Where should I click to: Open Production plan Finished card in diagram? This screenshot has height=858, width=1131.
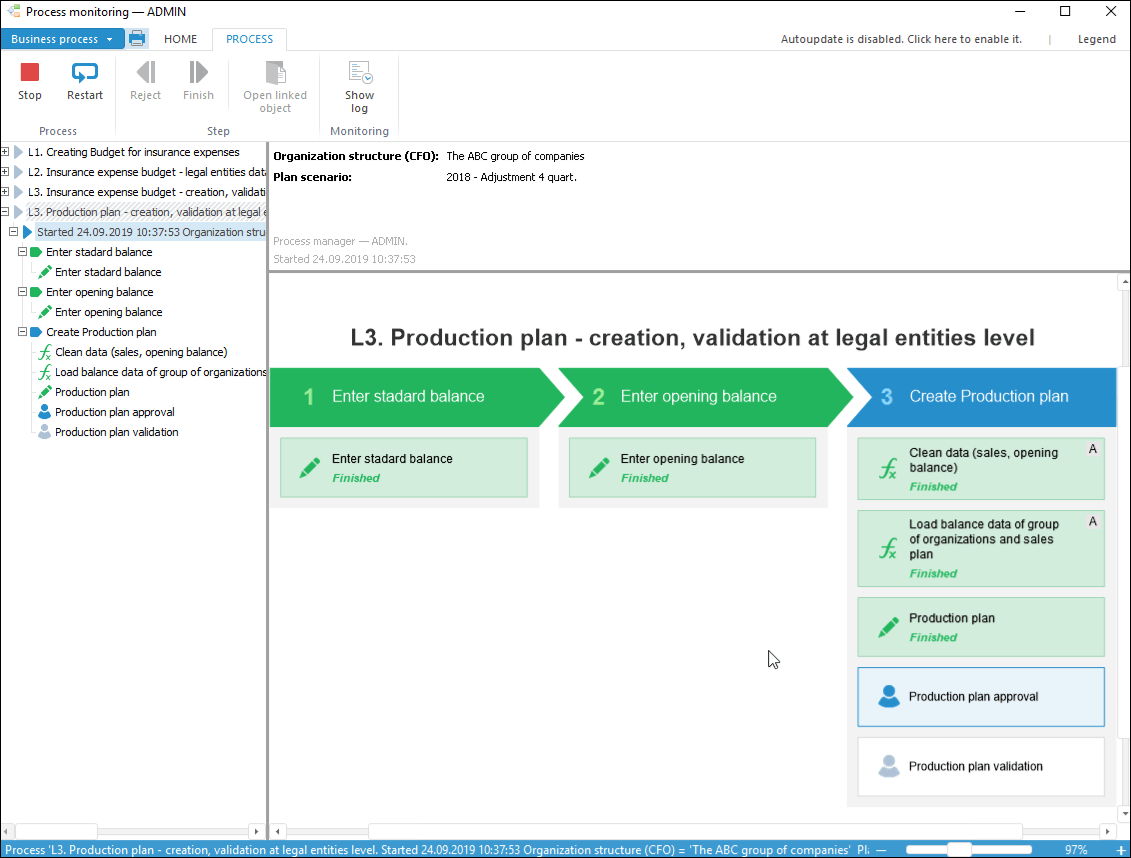[981, 627]
